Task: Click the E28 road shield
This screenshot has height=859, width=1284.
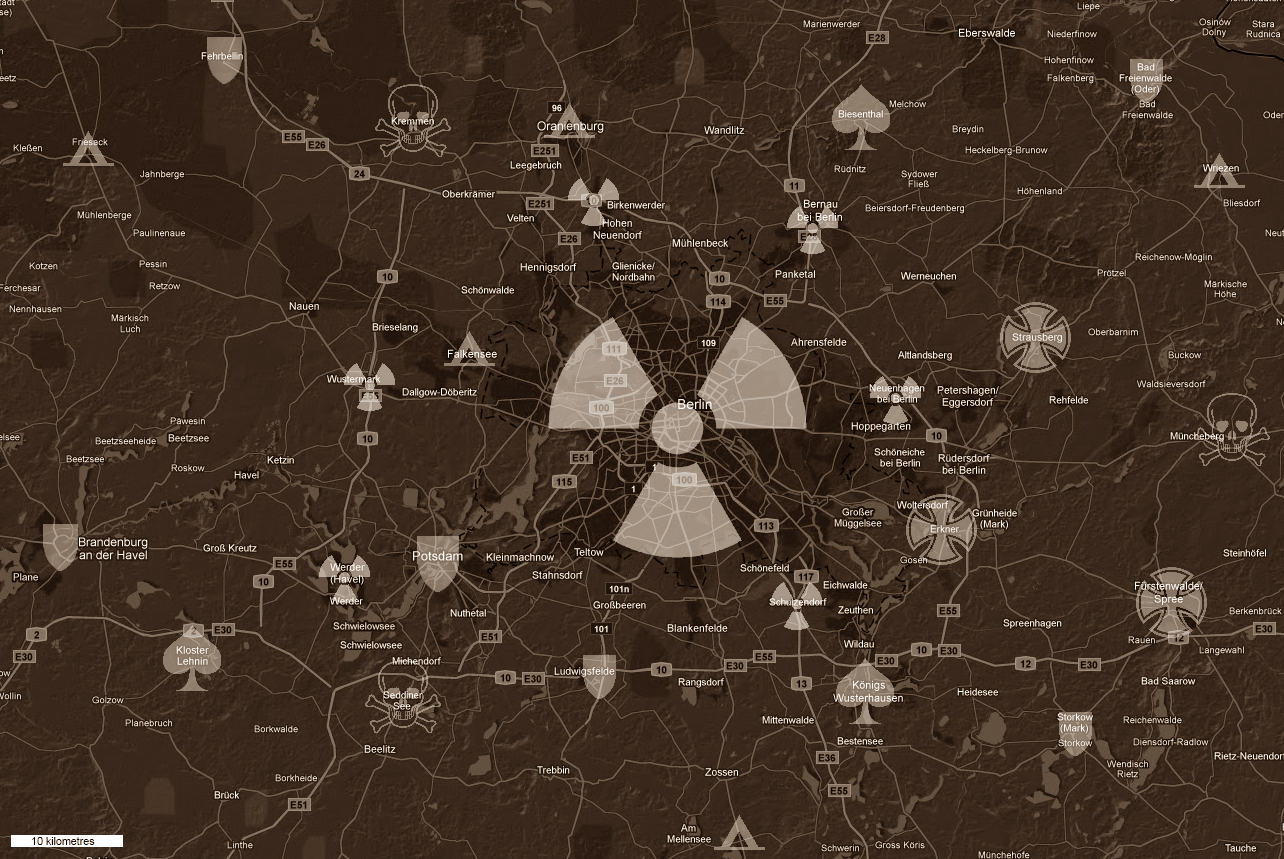Action: [x=877, y=37]
